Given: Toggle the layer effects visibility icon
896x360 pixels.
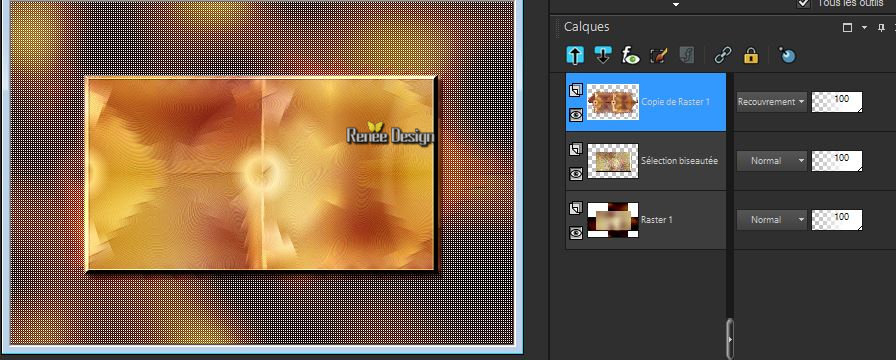Looking at the screenshot, I should tap(631, 55).
